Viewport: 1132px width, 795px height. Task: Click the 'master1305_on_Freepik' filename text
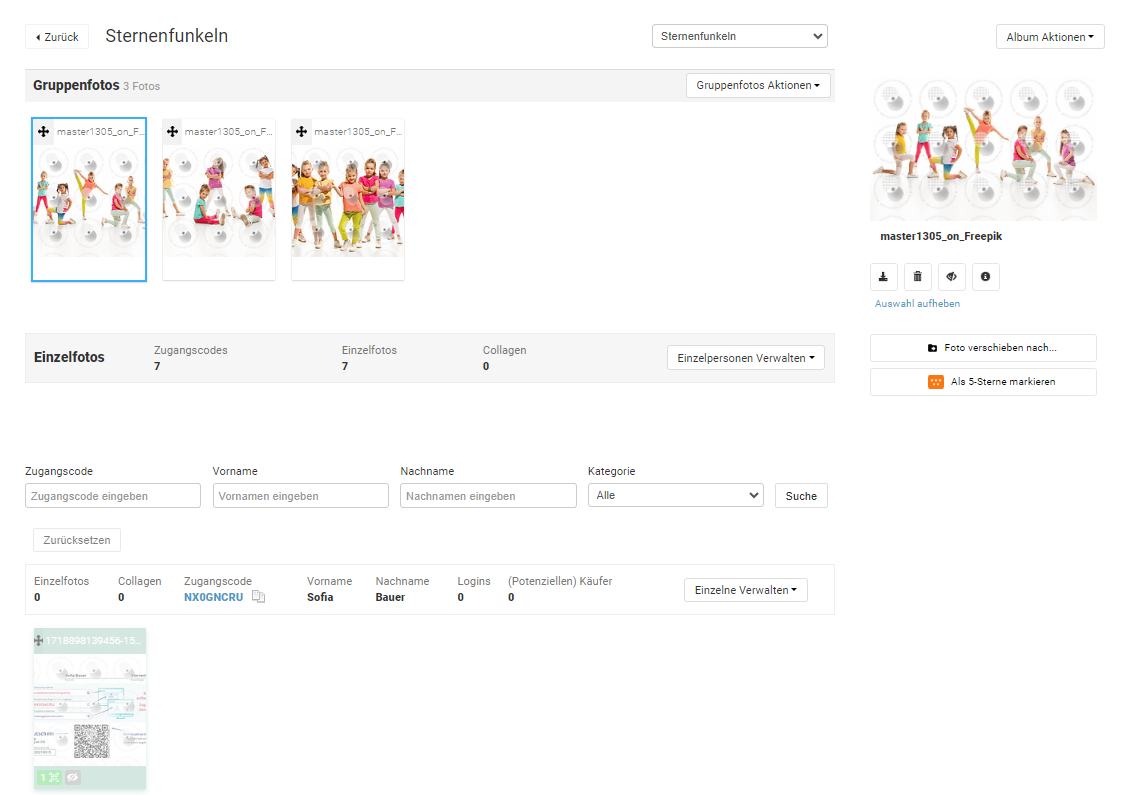(941, 236)
